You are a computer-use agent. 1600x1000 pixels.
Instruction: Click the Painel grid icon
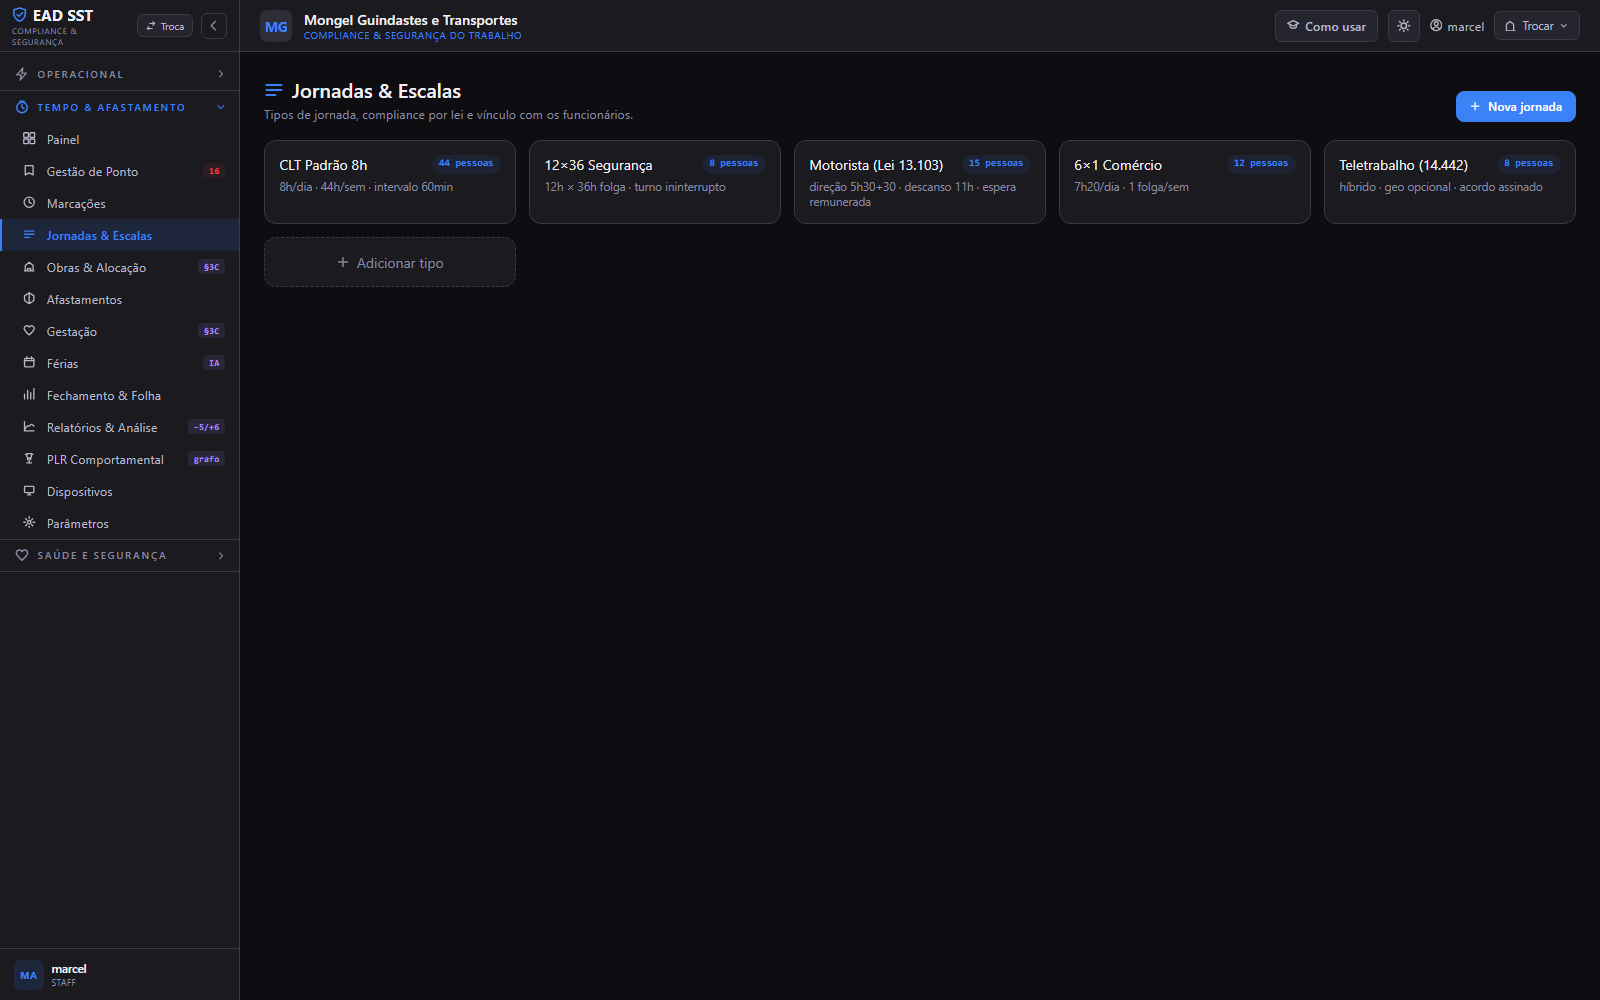click(x=29, y=139)
